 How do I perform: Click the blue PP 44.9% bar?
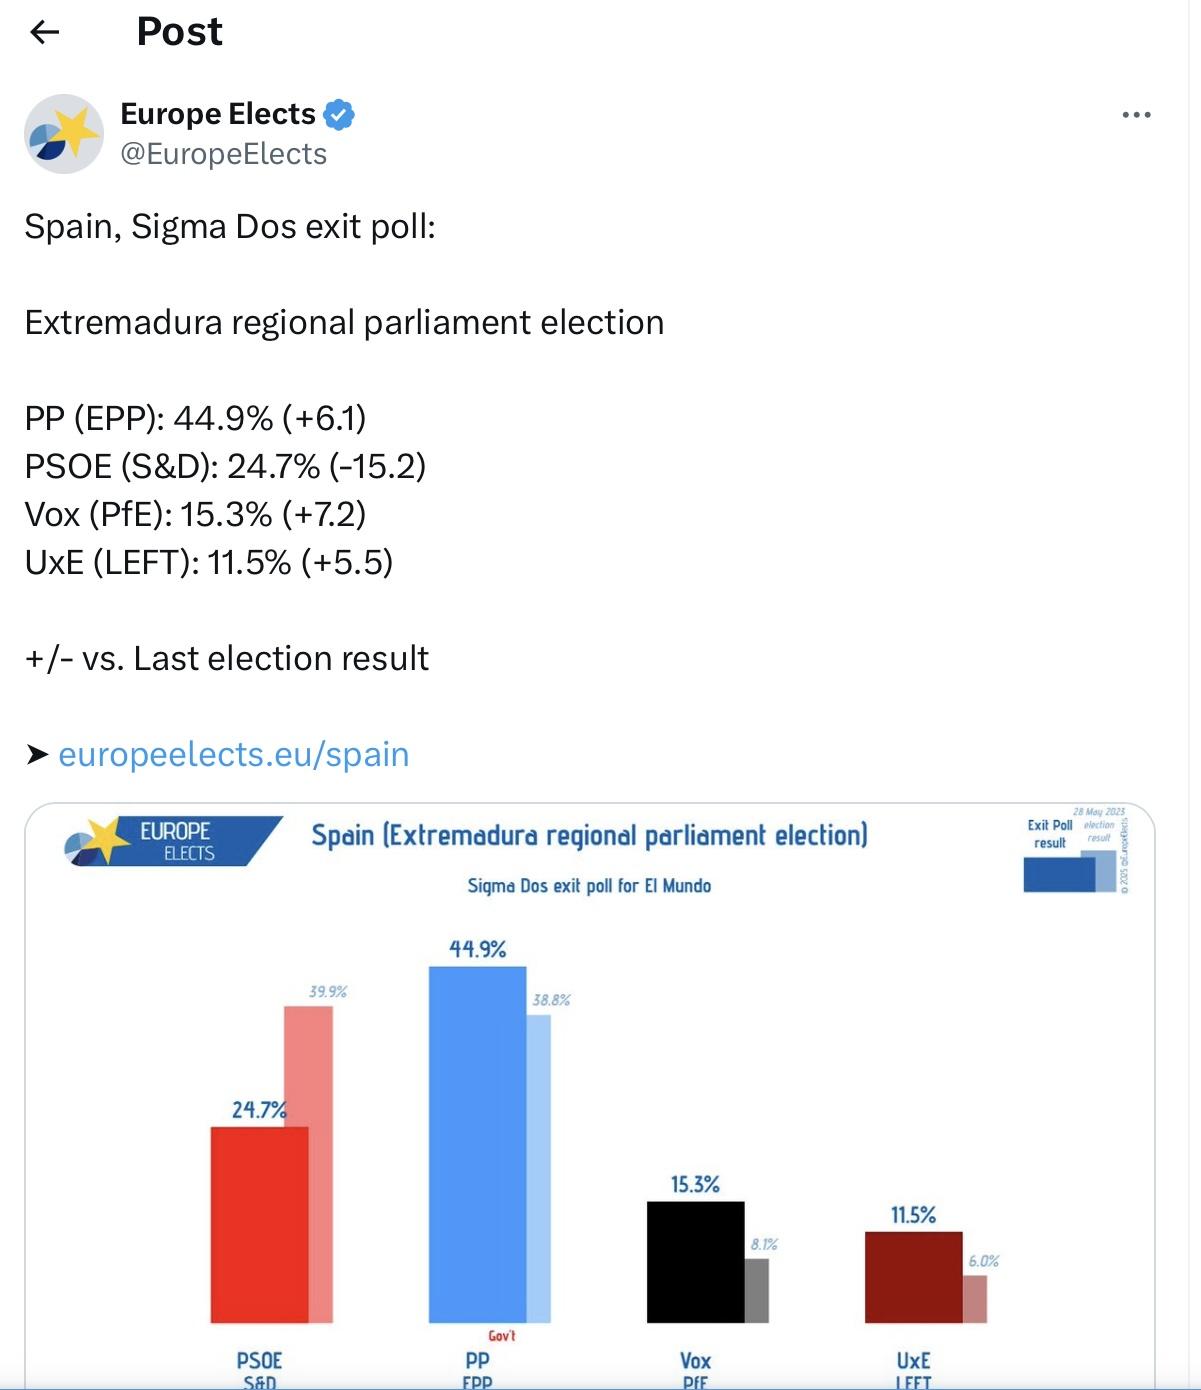[477, 1144]
